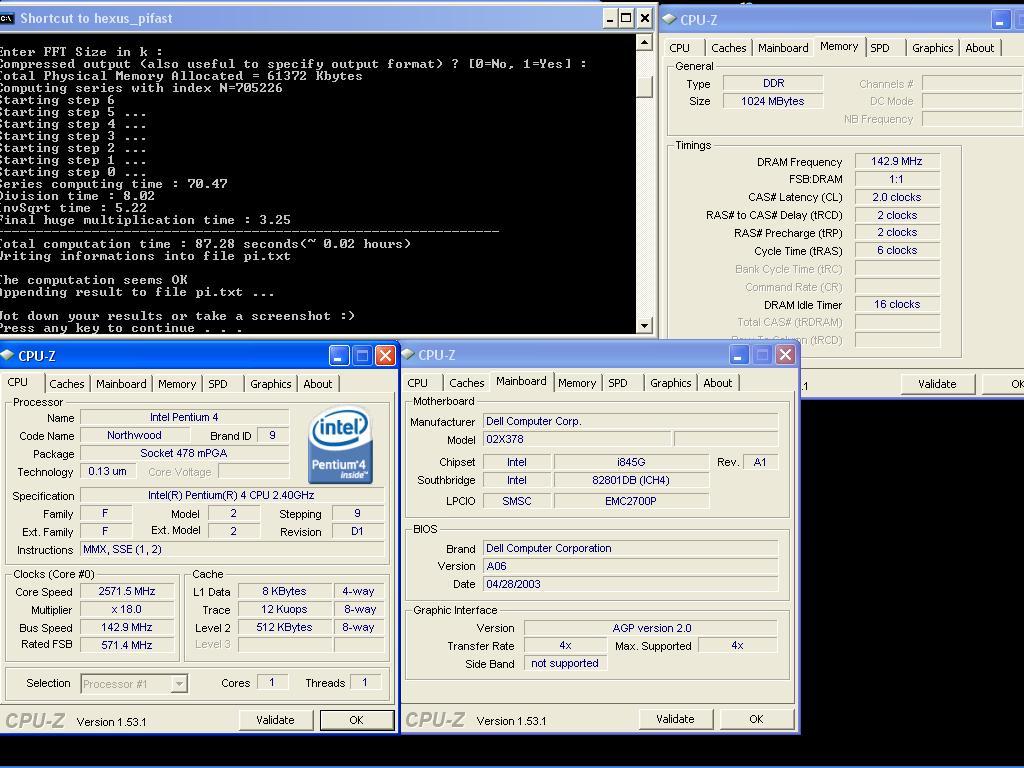
Task: Click the Rated FSB value 571.4 MHz
Action: click(127, 645)
